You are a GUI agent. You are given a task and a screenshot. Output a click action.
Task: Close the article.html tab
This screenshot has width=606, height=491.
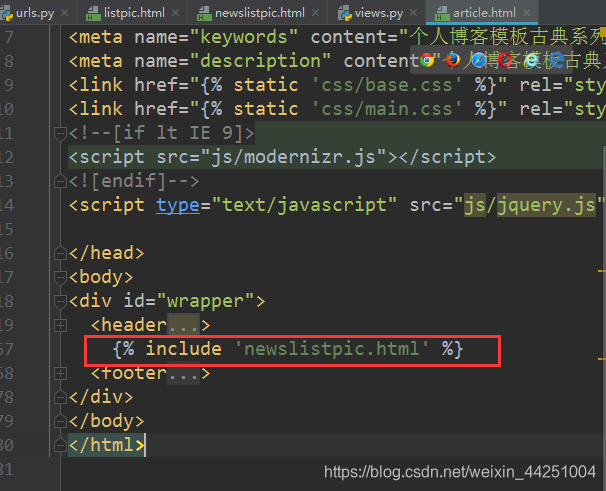[526, 13]
